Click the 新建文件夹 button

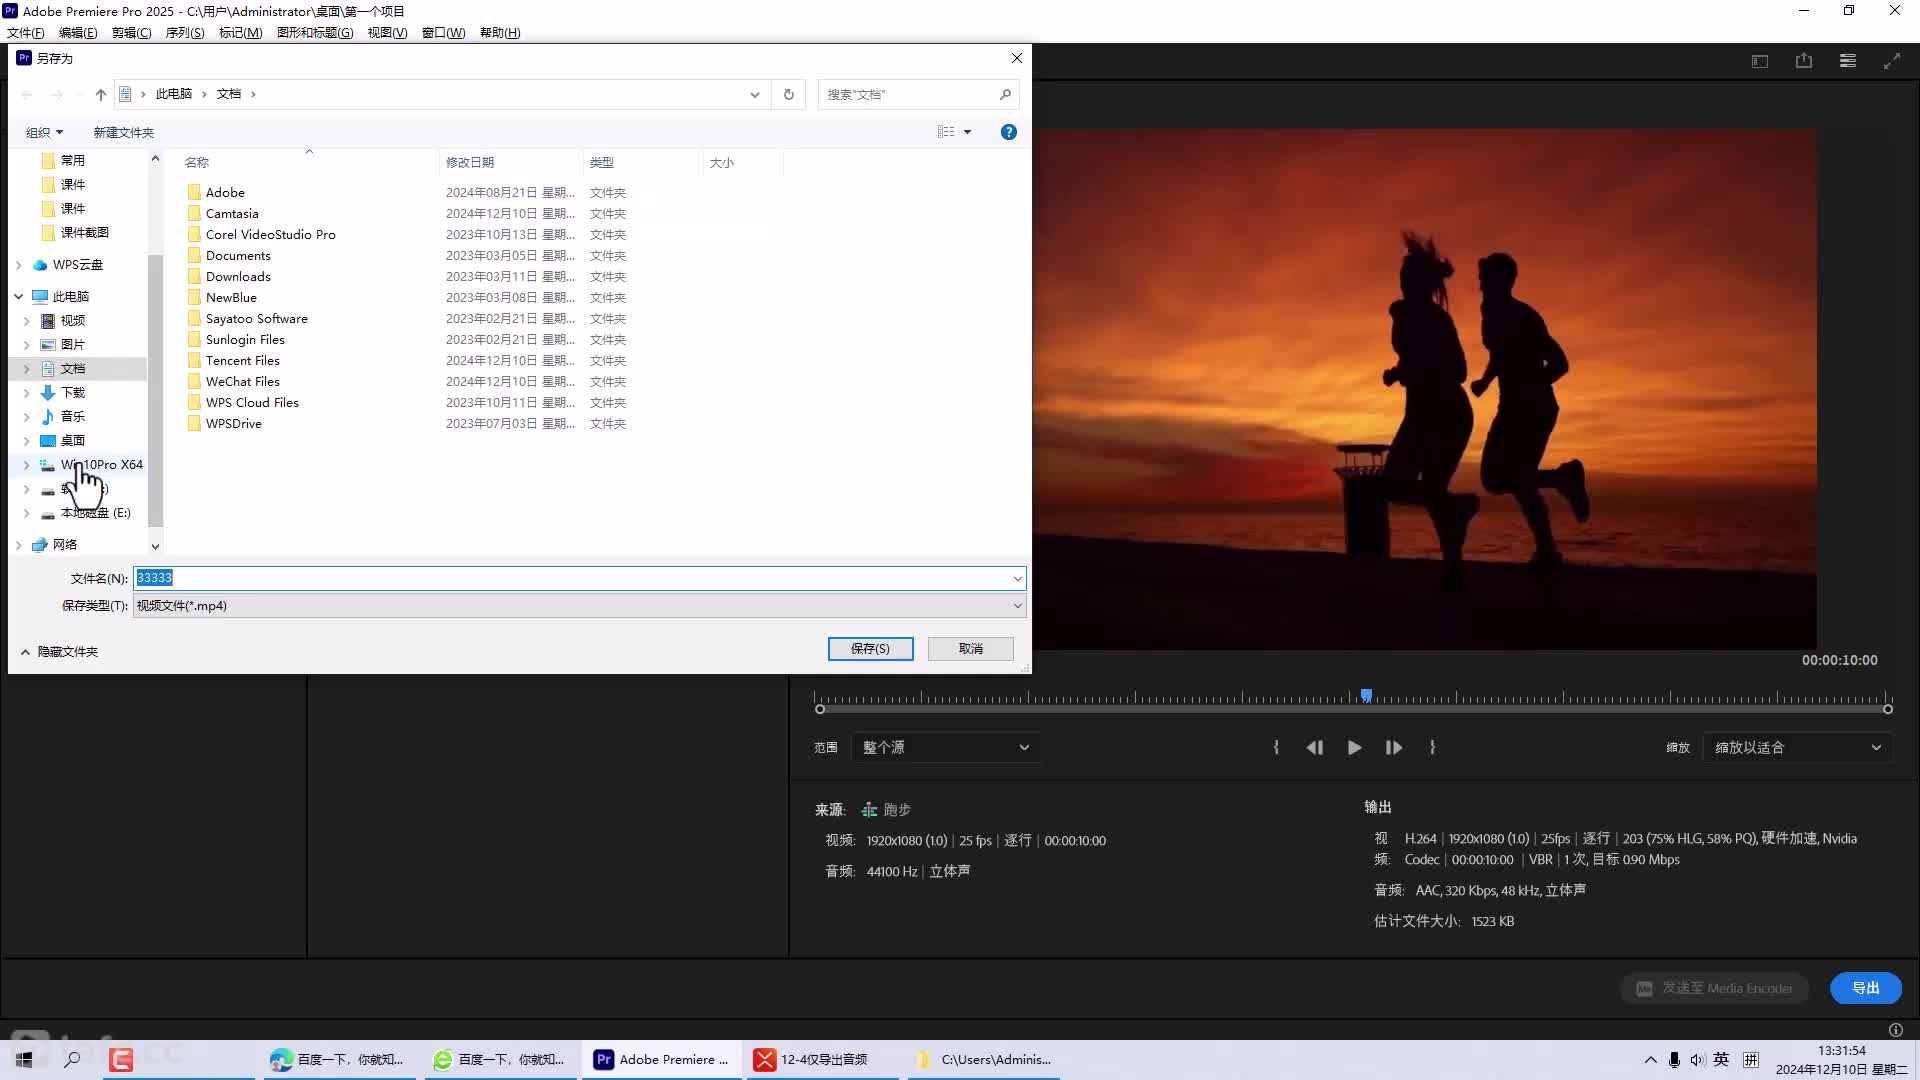click(x=123, y=132)
